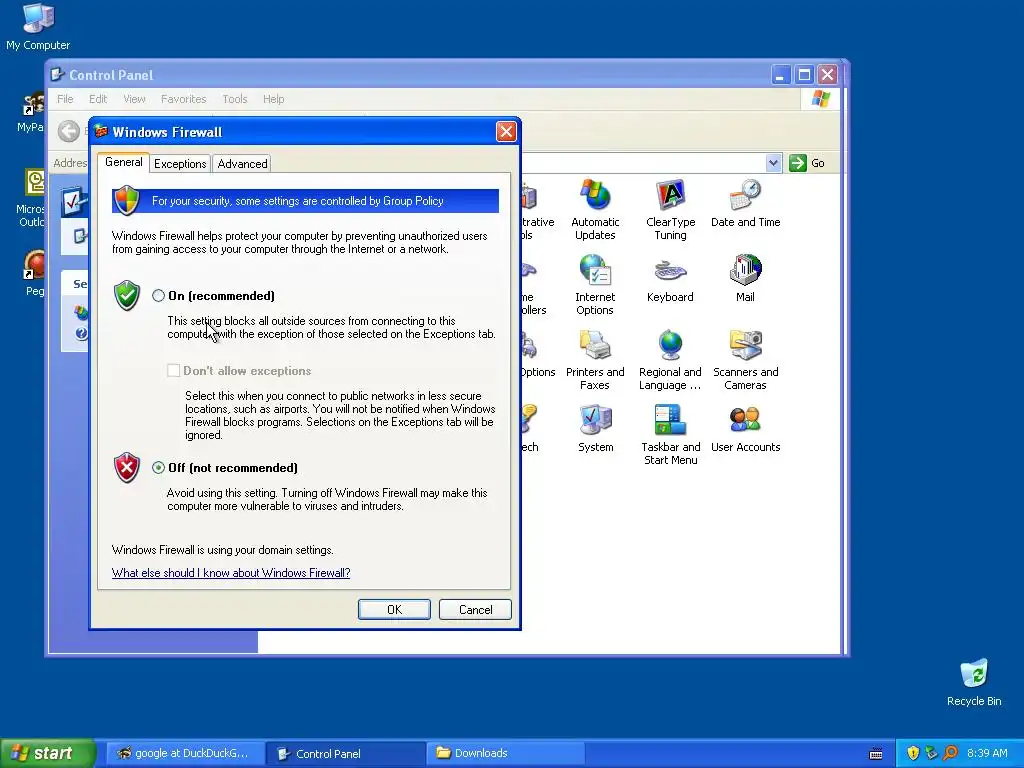Click OK in Windows Firewall dialog
The width and height of the screenshot is (1024, 768).
coord(394,609)
